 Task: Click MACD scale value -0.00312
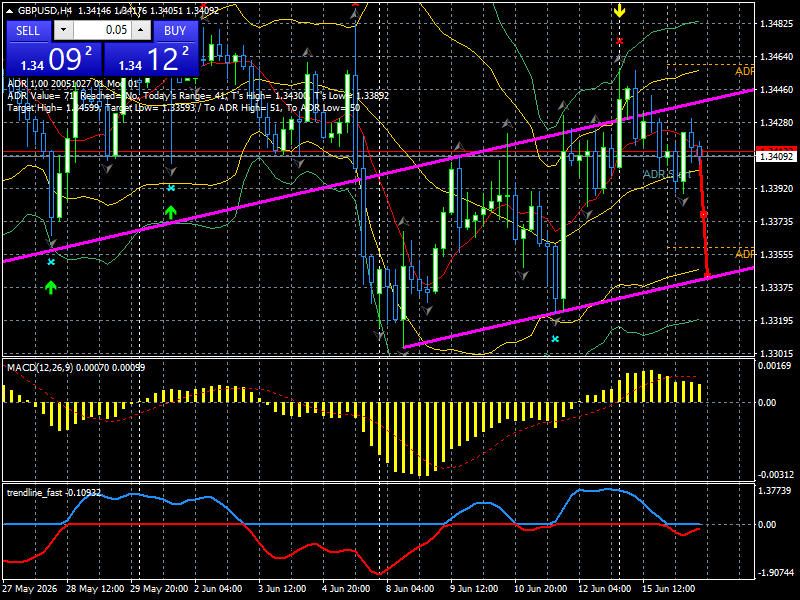click(x=776, y=474)
